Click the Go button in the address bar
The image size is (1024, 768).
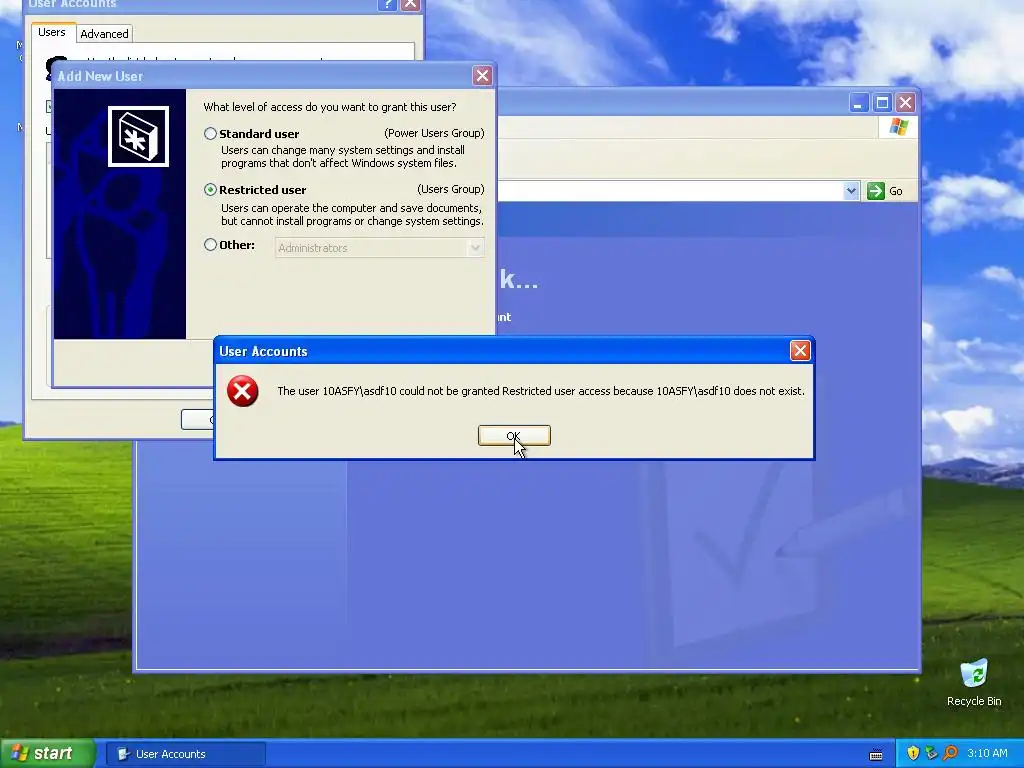point(885,191)
